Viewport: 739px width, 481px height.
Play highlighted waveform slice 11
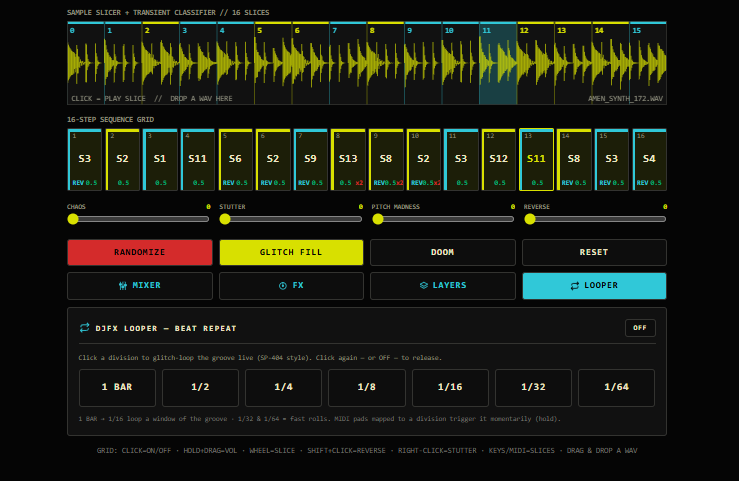pos(498,63)
